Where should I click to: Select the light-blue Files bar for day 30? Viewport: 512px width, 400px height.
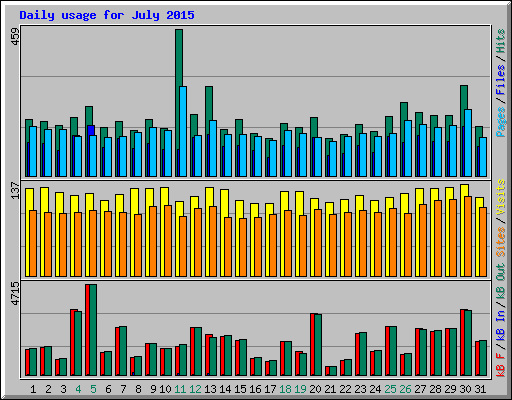pyautogui.click(x=468, y=143)
